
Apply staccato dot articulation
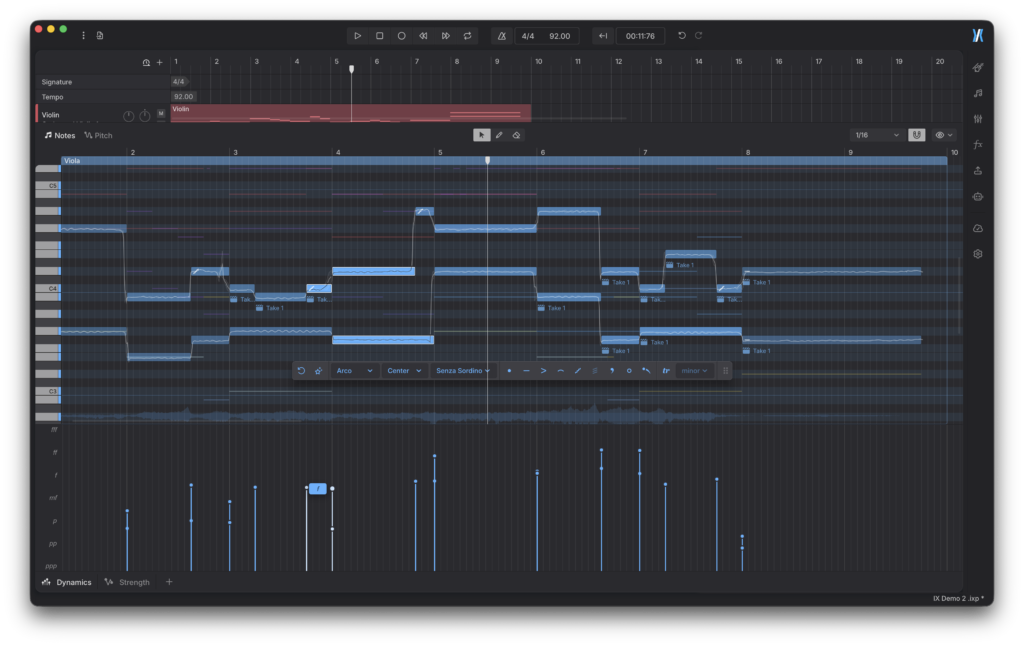(509, 370)
